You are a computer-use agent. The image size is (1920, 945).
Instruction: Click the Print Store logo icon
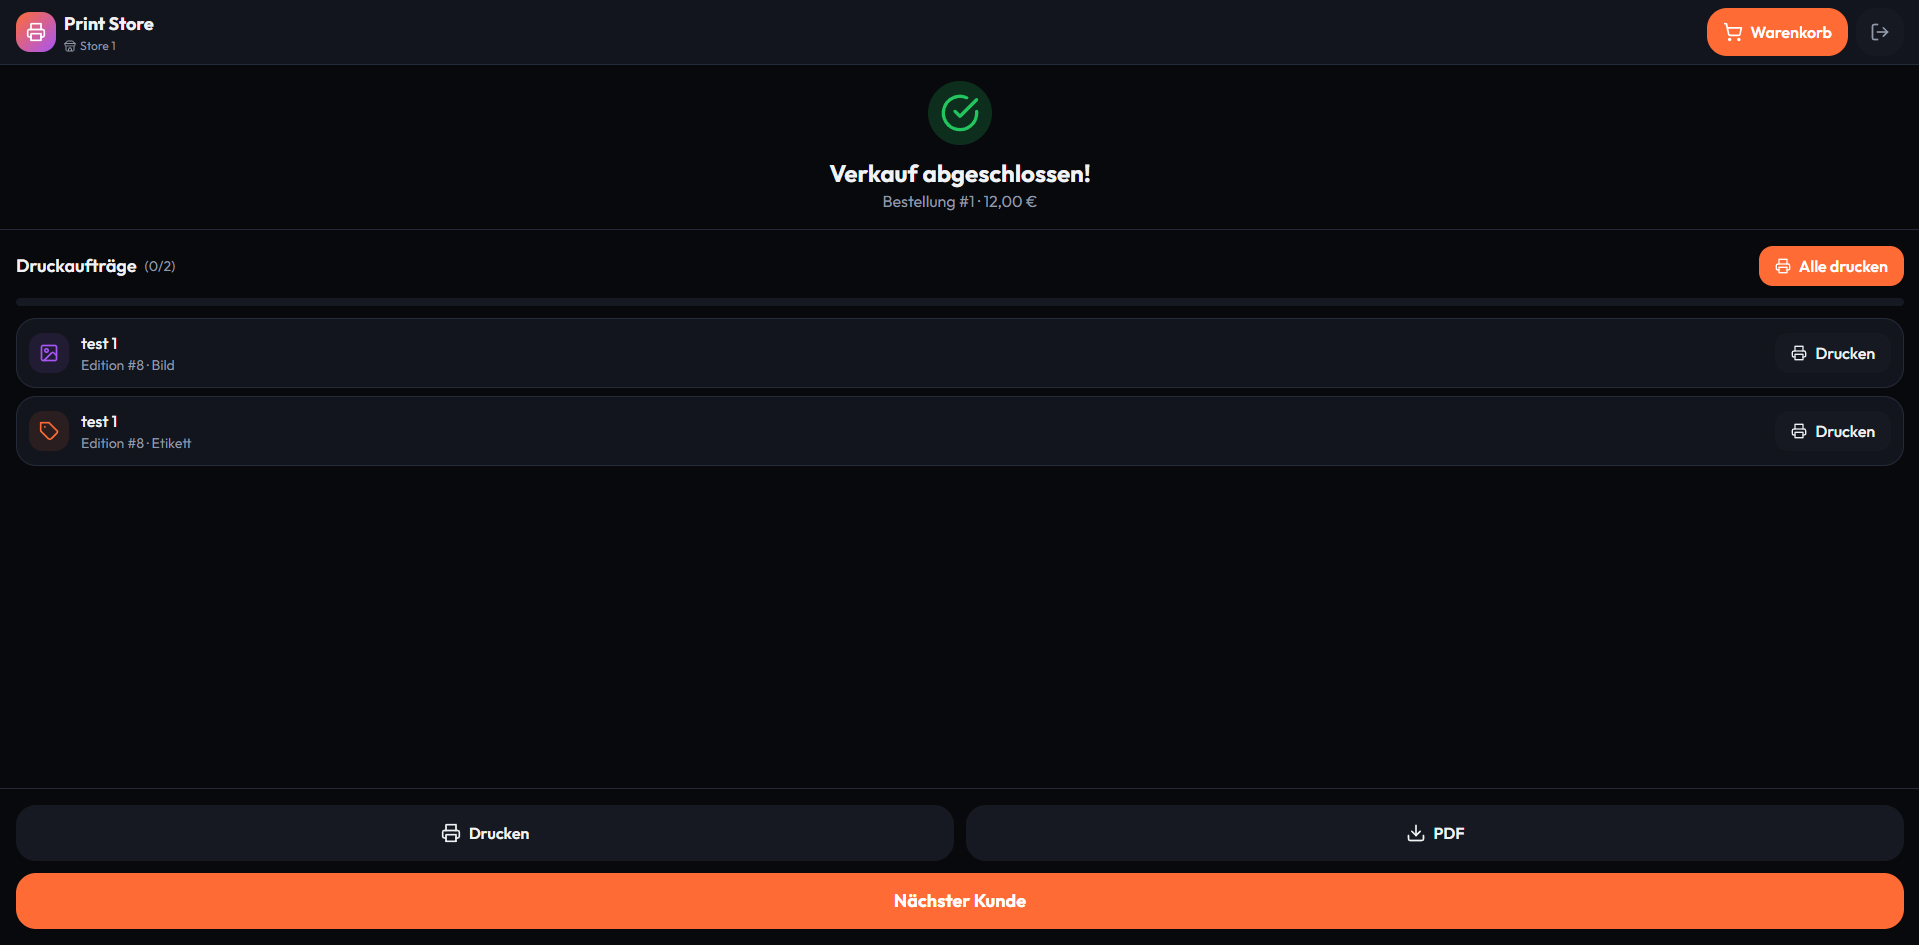click(36, 32)
